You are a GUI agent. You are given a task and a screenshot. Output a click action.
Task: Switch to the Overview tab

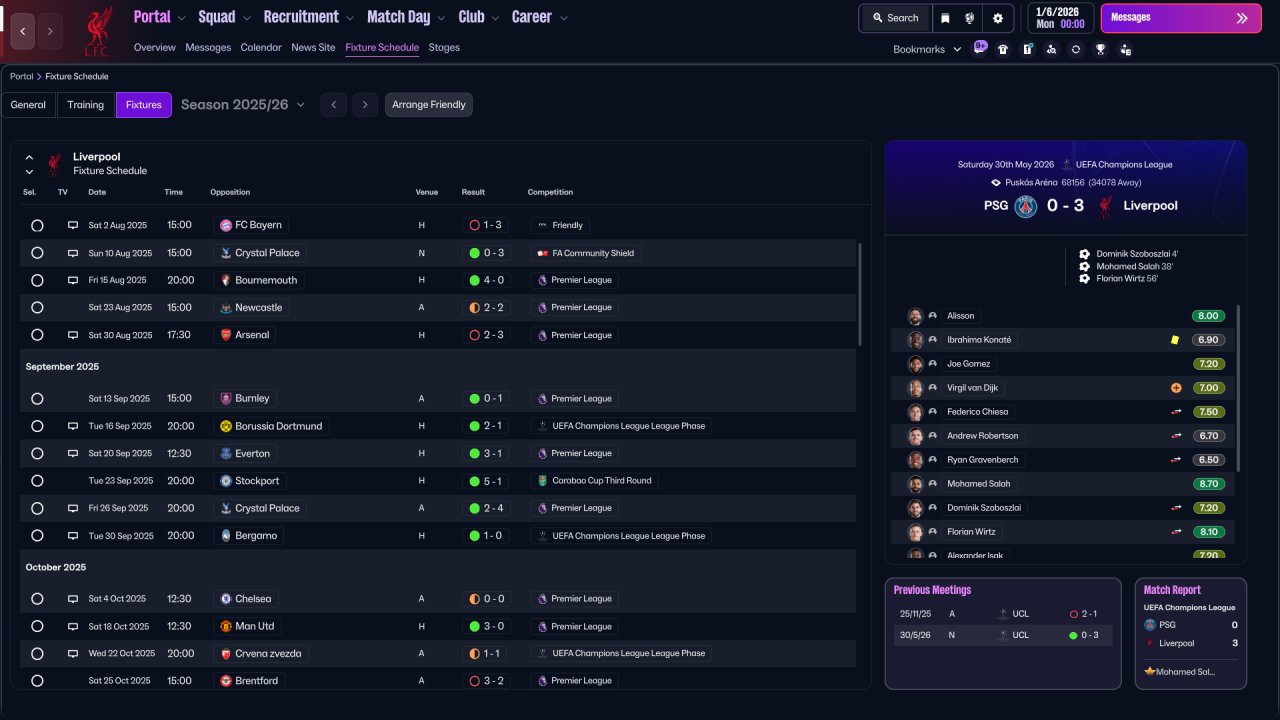pyautogui.click(x=154, y=48)
